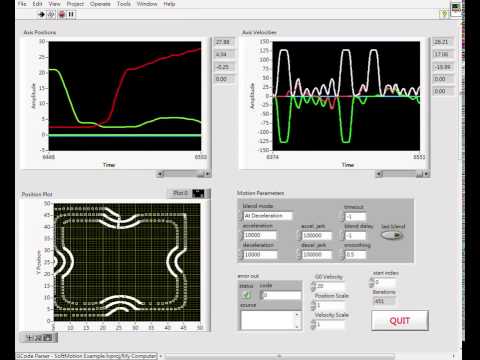The width and height of the screenshot is (480, 360).
Task: Click the accel jerk stepper arrows
Action: (x=299, y=236)
